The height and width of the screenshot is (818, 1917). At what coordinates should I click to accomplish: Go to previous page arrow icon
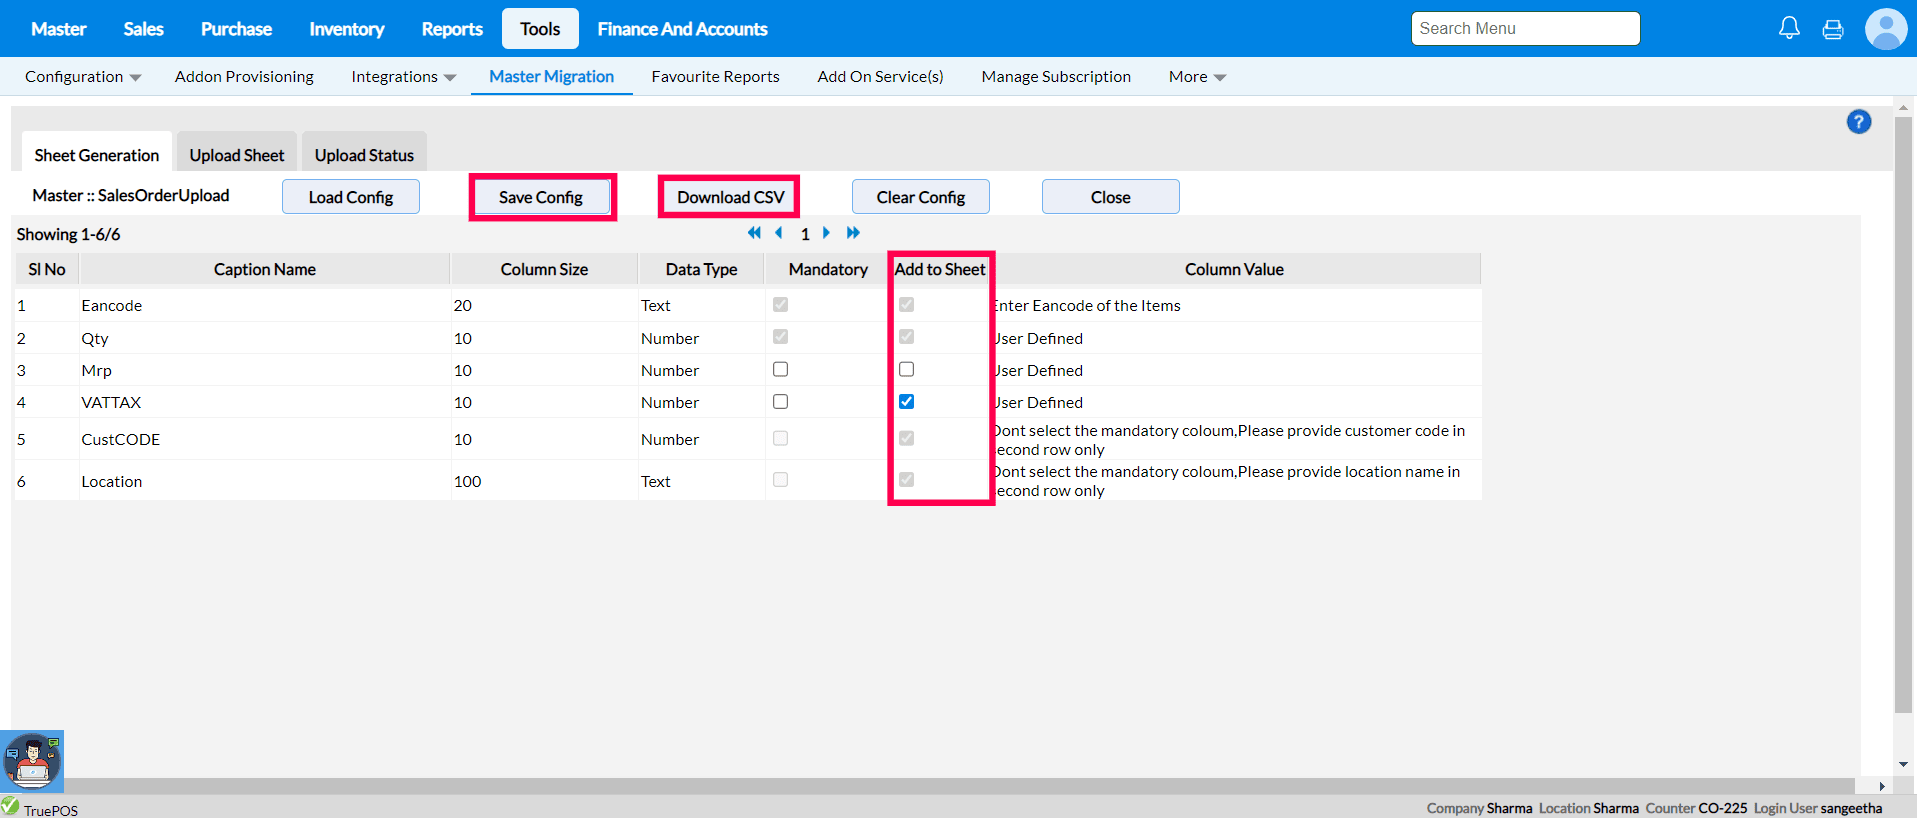click(x=779, y=233)
